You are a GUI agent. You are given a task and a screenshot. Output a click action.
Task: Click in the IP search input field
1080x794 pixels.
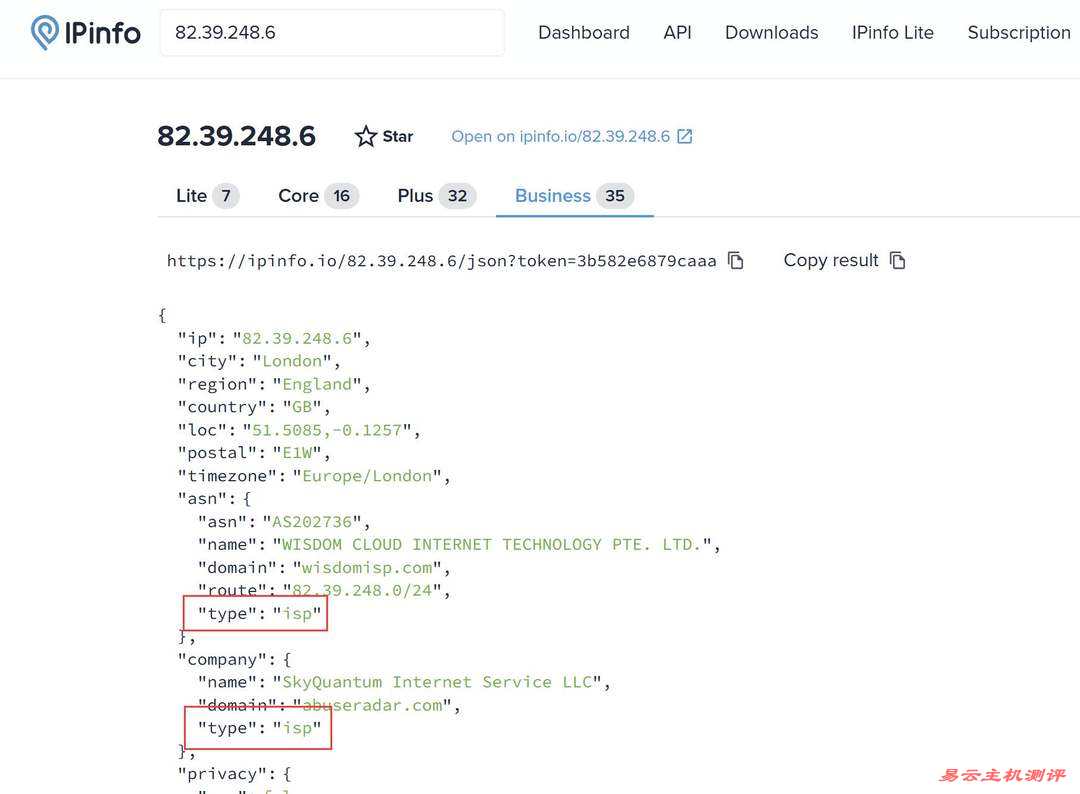click(332, 33)
